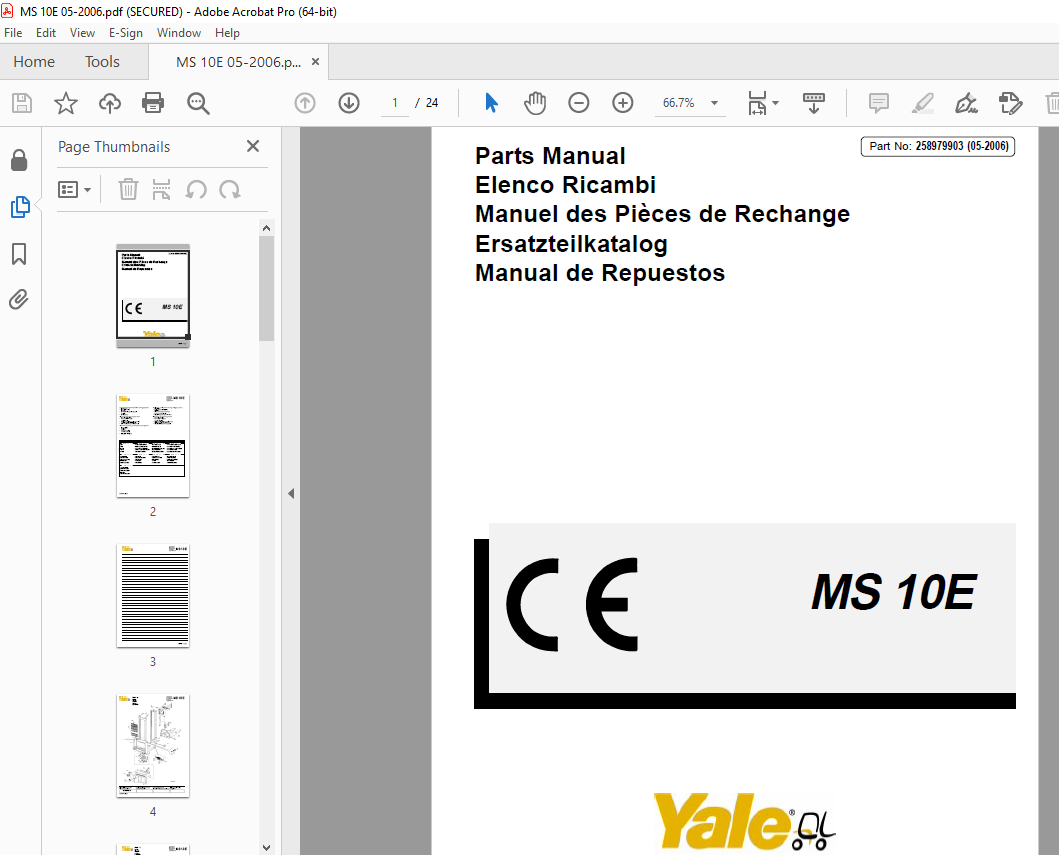
Task: Switch to the Home tab
Action: tap(34, 61)
